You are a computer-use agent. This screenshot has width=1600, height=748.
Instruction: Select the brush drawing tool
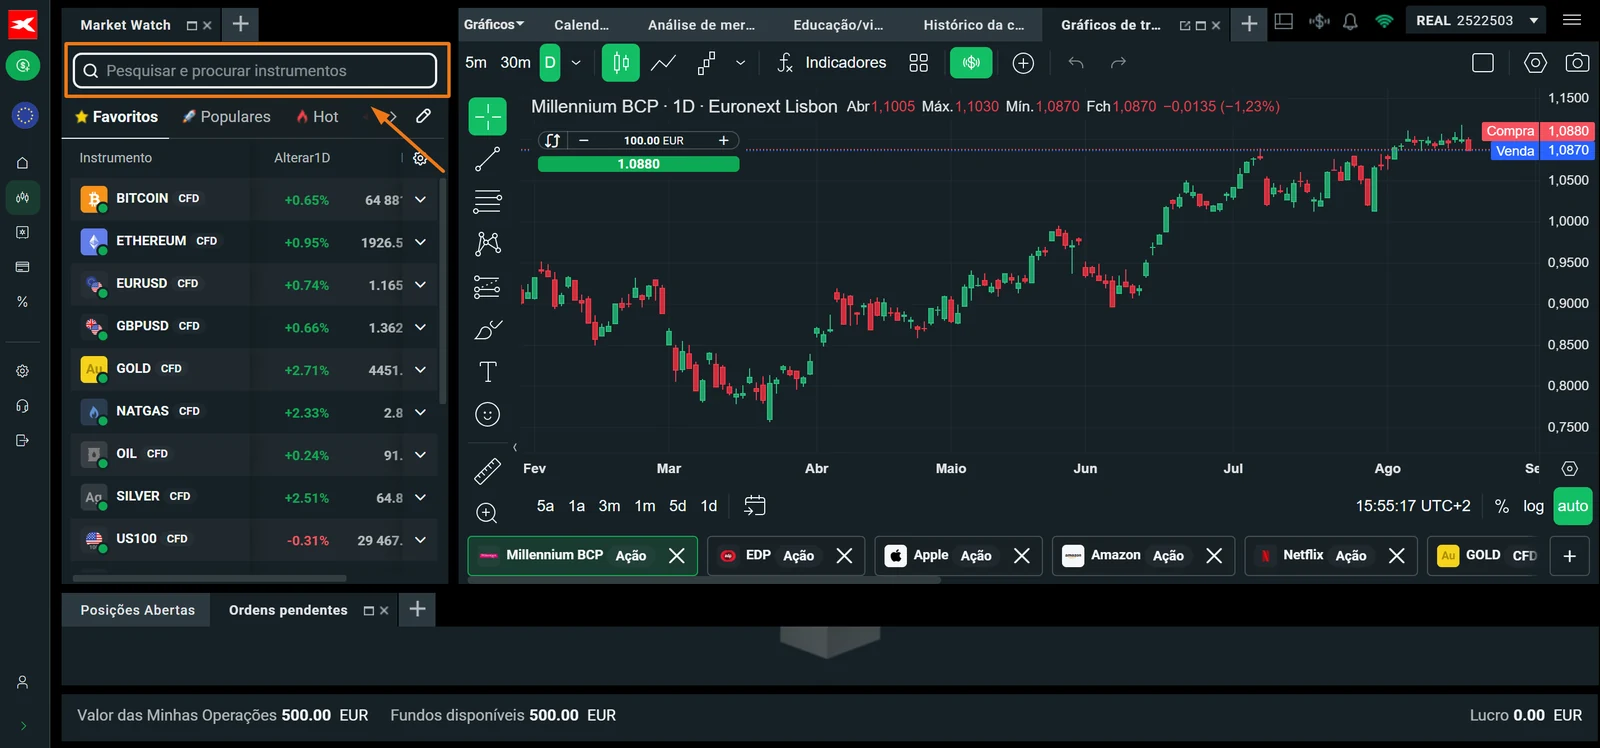point(488,329)
